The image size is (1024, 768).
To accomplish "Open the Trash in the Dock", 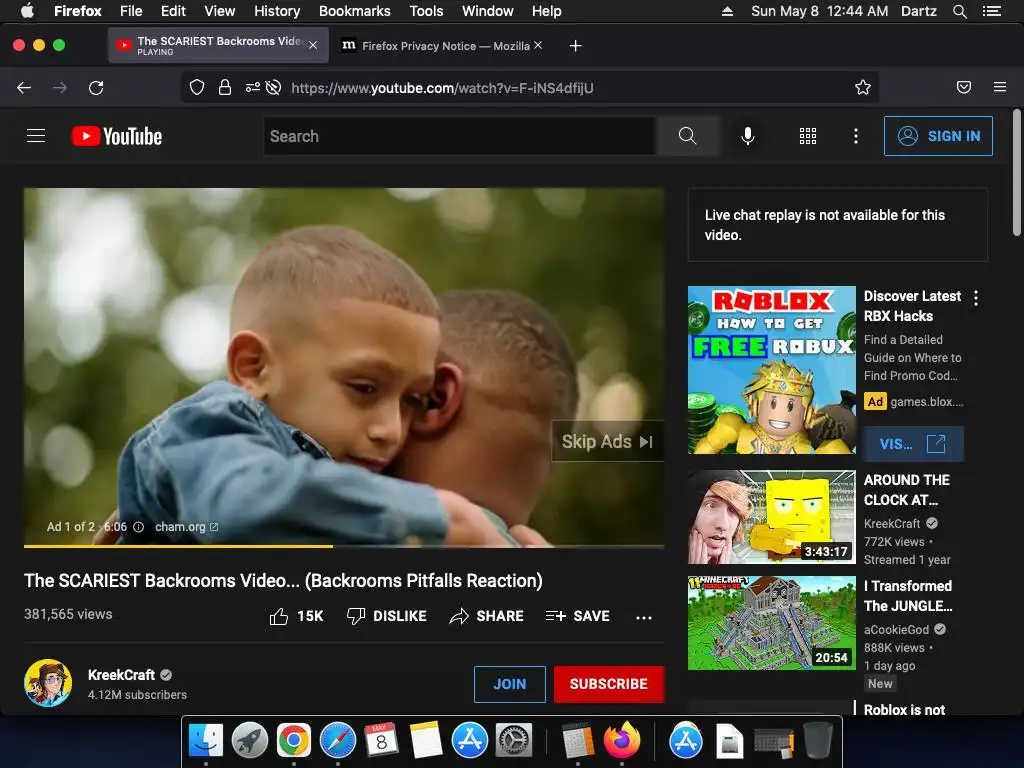I will click(x=818, y=741).
